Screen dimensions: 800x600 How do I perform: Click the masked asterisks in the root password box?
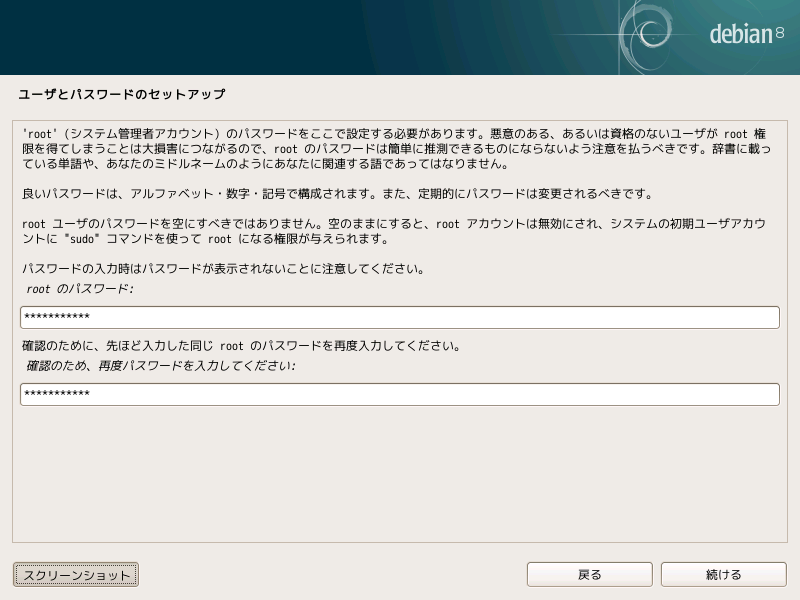(x=55, y=316)
